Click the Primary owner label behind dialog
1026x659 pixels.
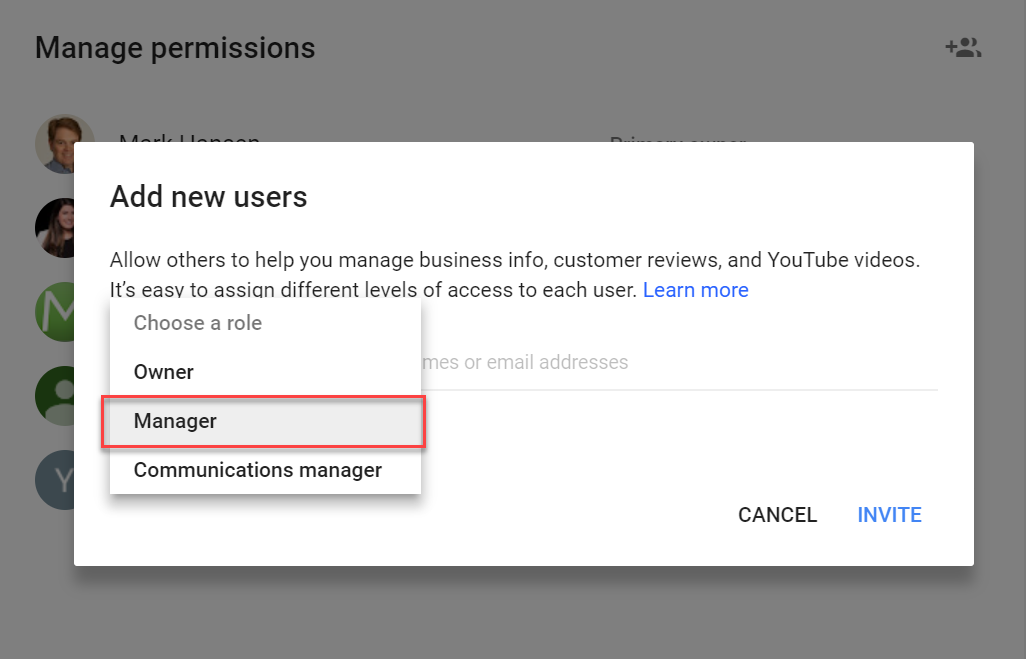pyautogui.click(x=677, y=140)
